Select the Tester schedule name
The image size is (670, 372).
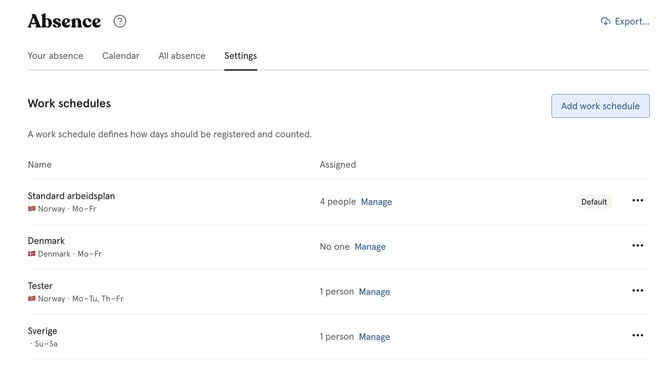click(x=40, y=286)
